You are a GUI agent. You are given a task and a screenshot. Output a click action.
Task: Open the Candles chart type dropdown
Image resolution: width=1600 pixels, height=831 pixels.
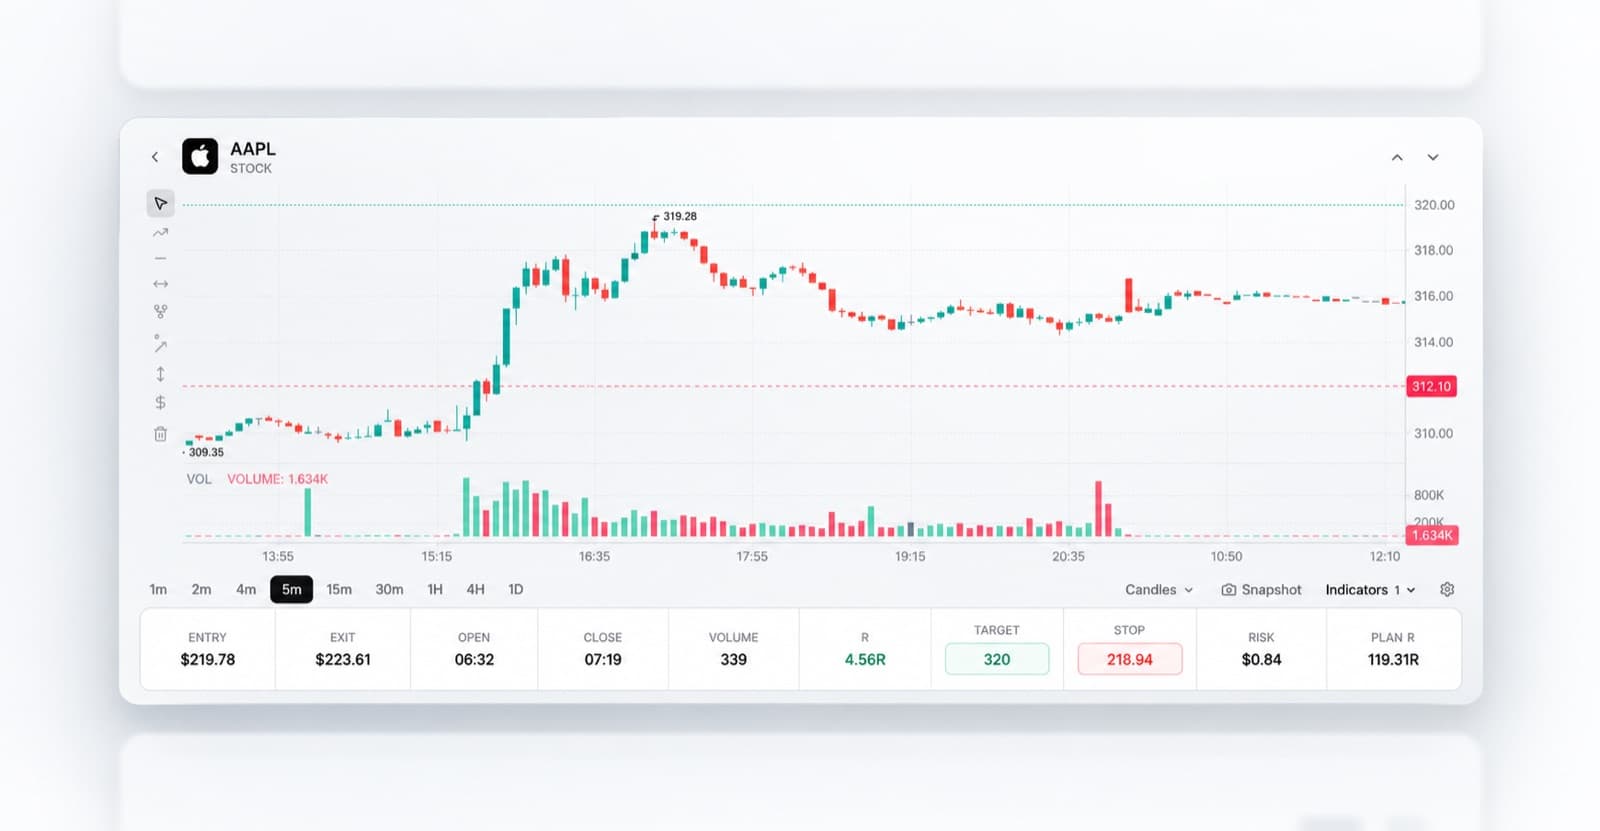(1159, 590)
